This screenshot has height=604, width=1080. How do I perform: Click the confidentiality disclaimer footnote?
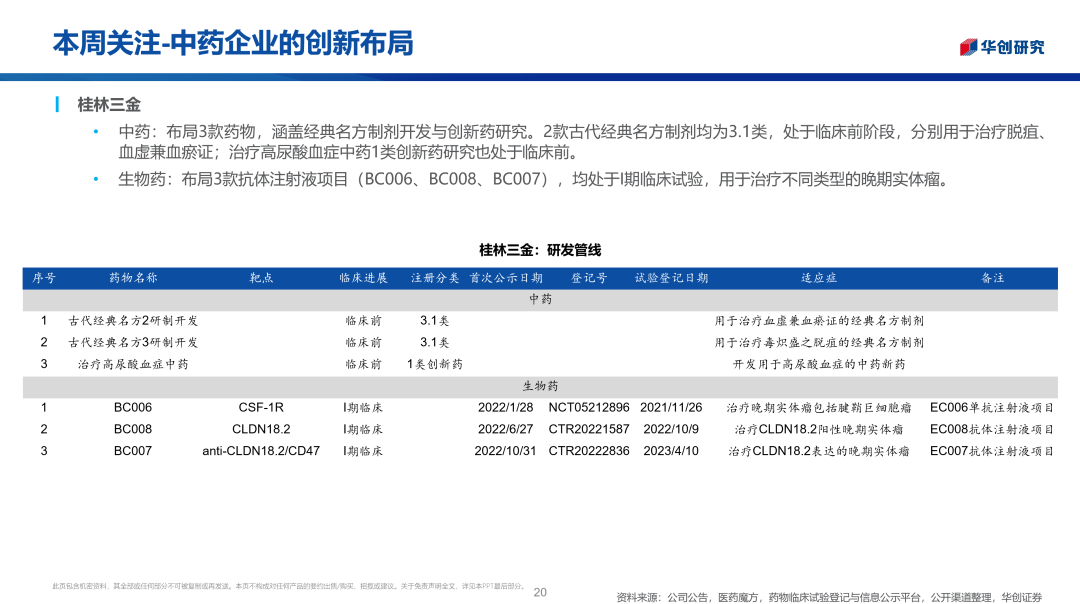click(x=289, y=586)
